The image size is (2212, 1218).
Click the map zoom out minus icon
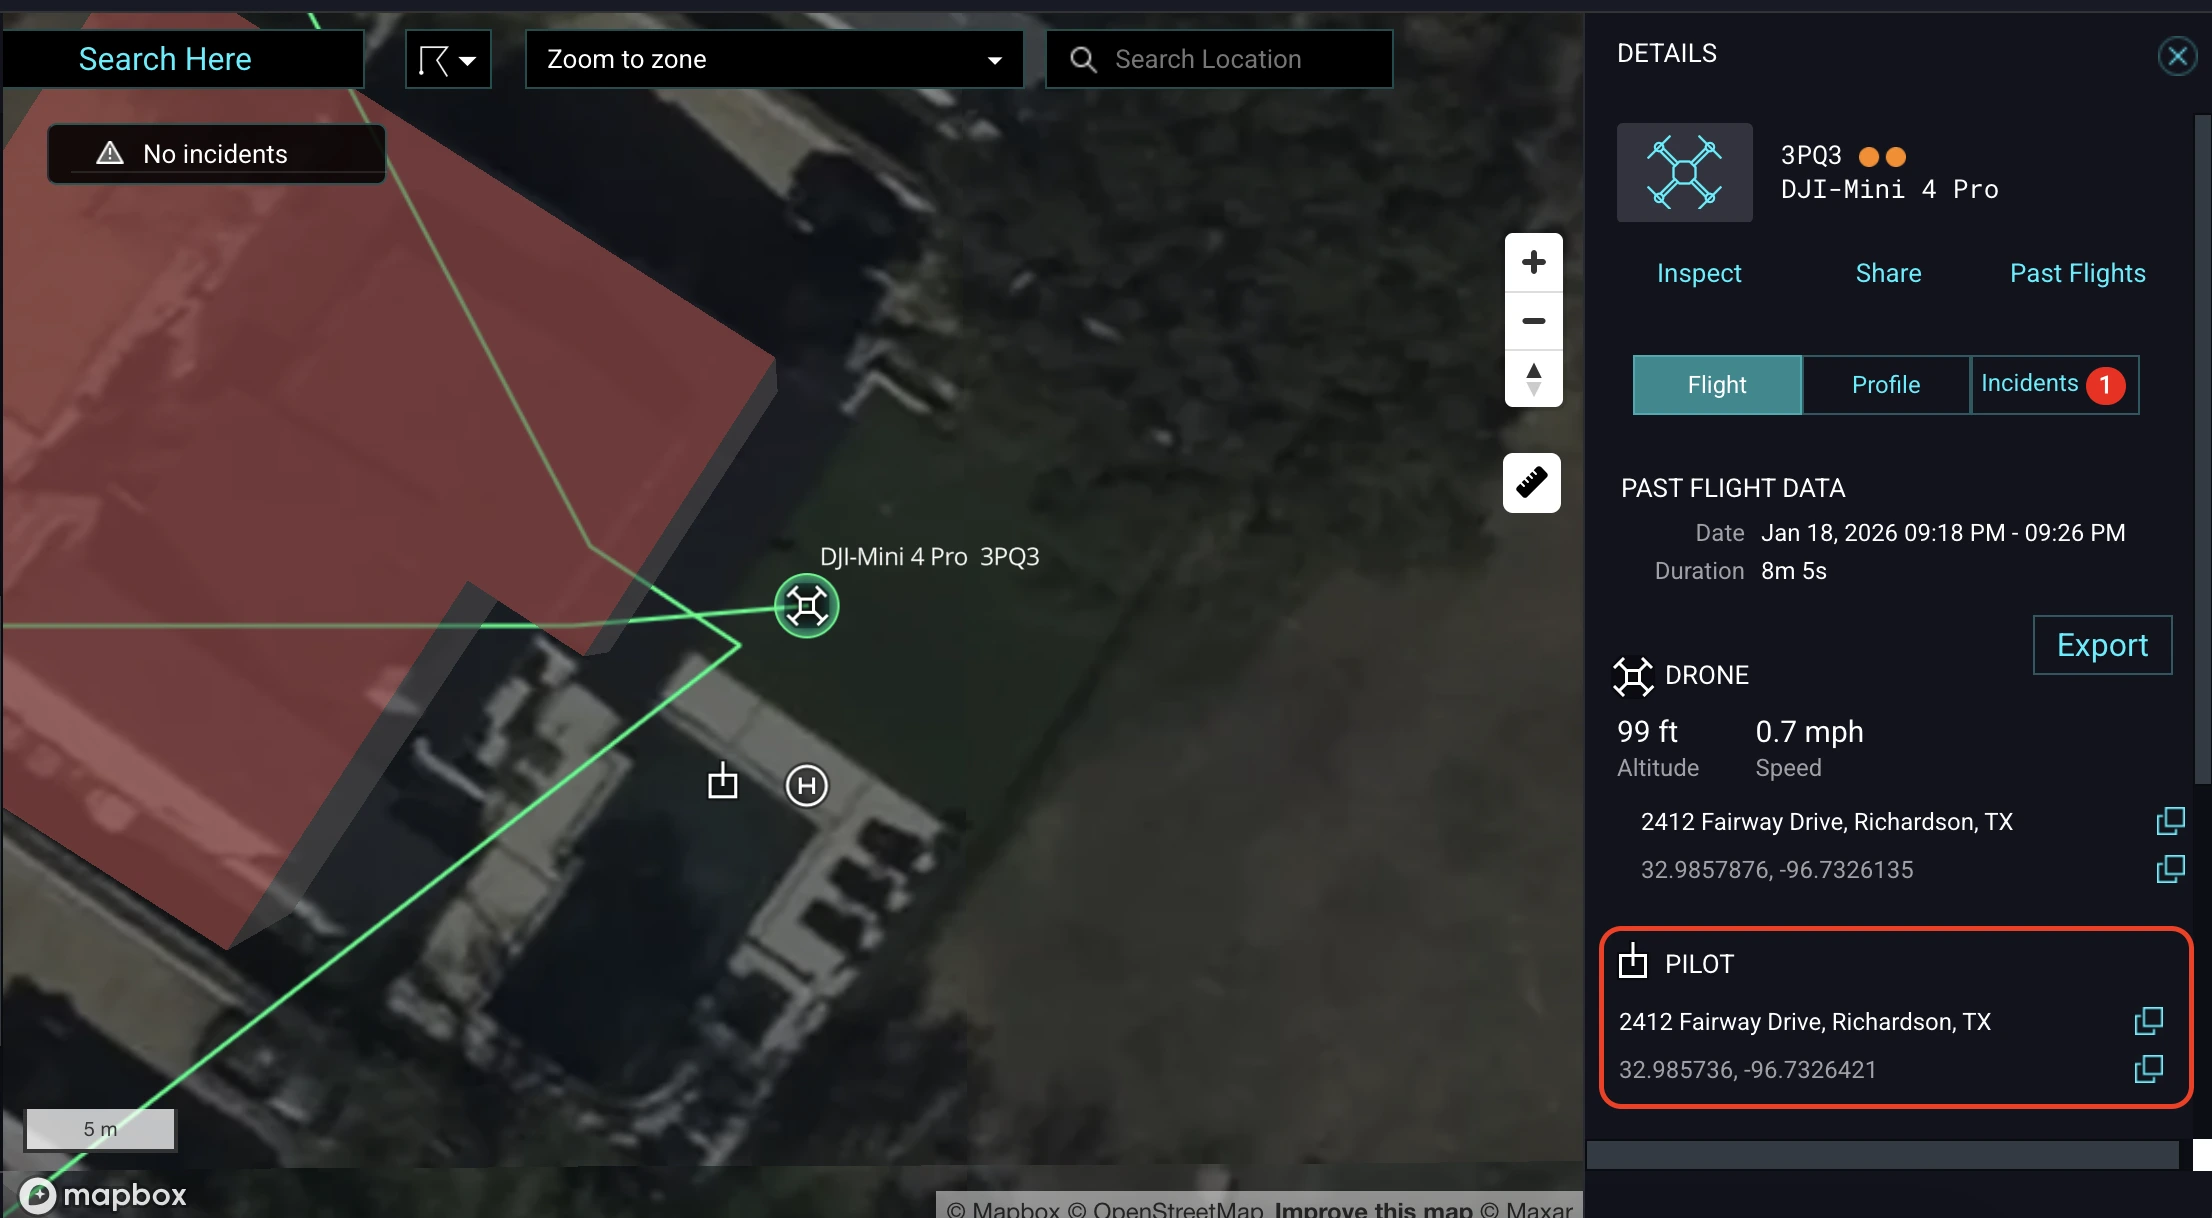[x=1533, y=321]
